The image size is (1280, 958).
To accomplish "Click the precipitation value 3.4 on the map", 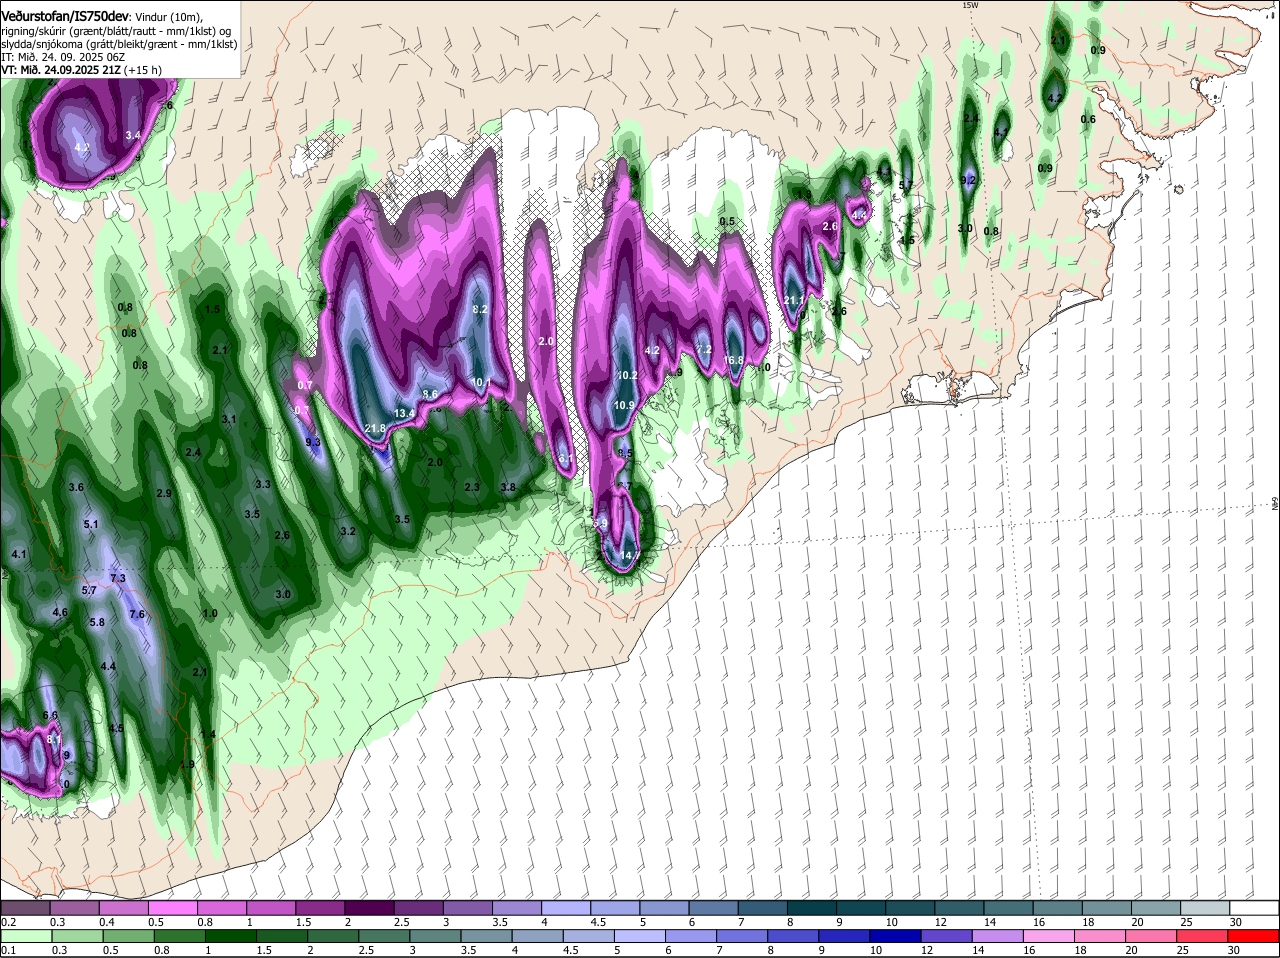I will 133,135.
